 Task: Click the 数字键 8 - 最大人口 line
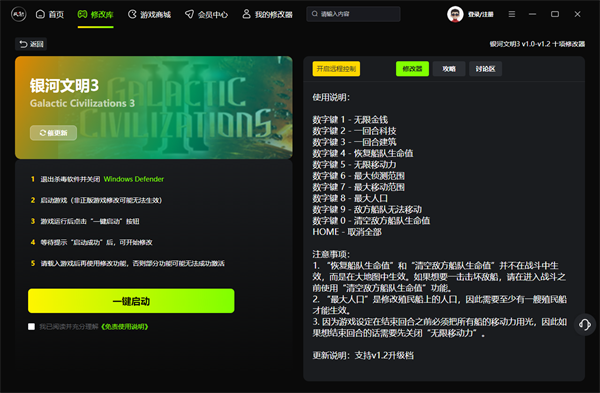350,198
